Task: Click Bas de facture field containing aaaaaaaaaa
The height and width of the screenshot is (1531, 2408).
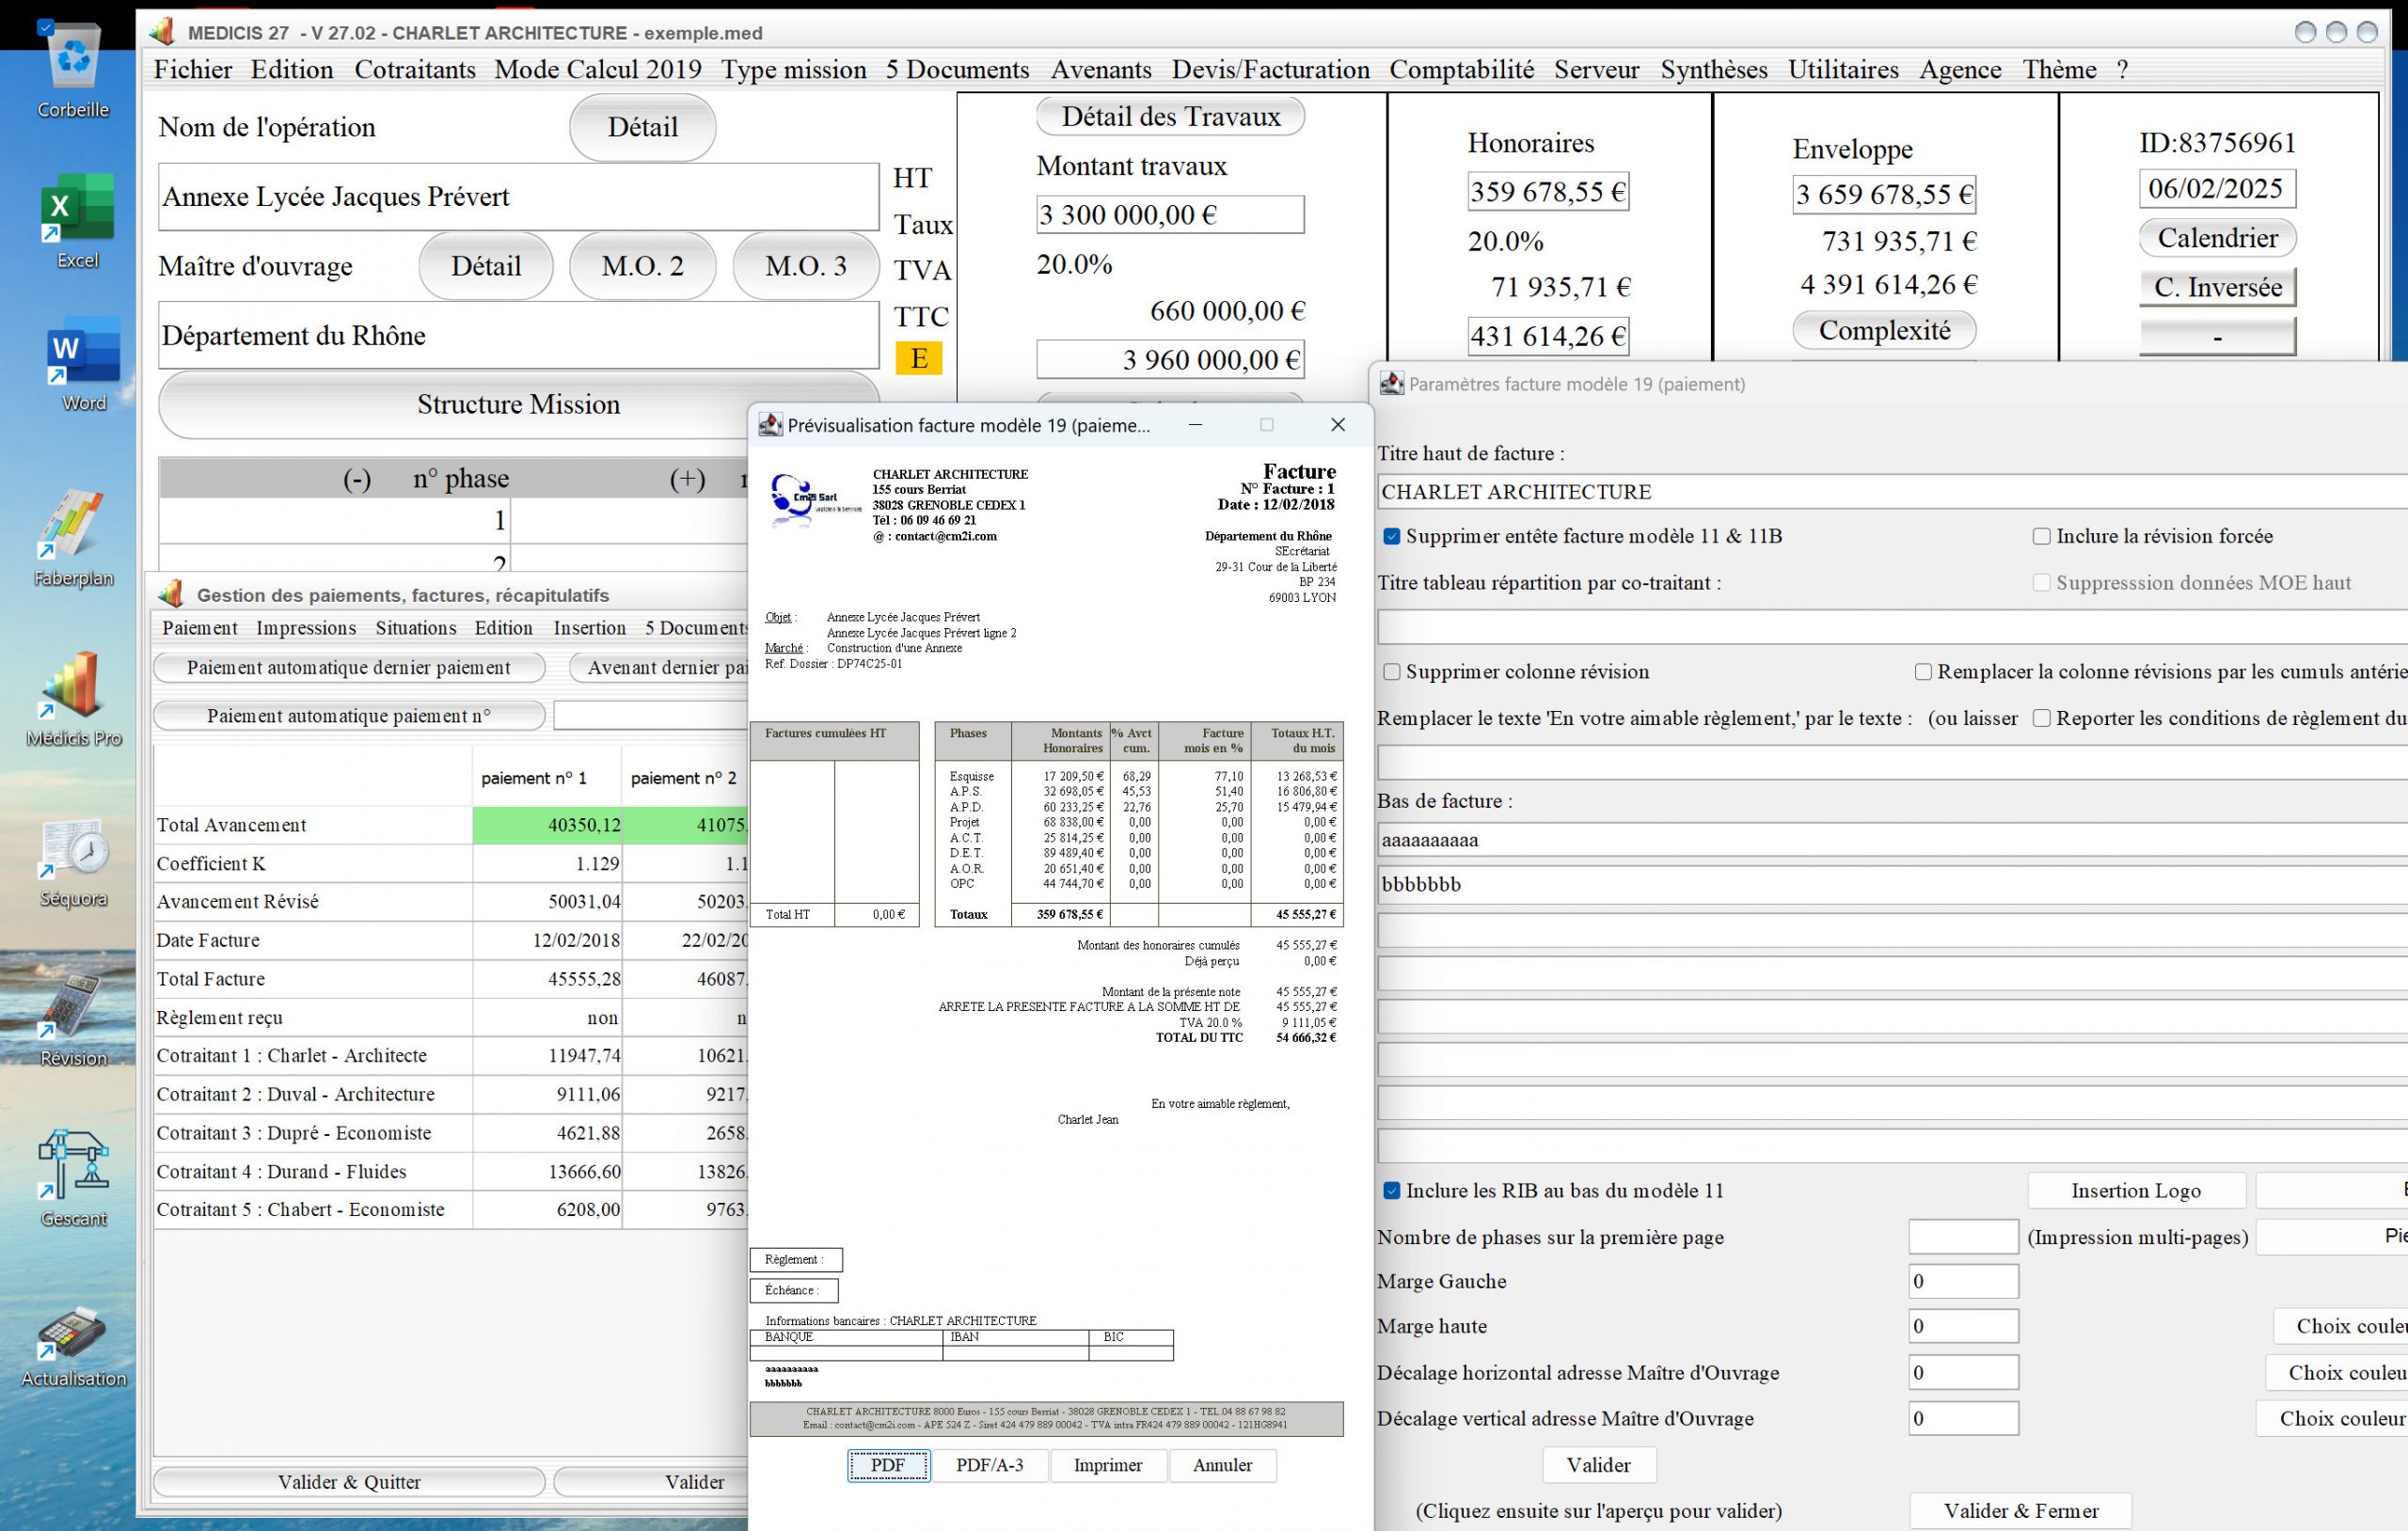Action: point(1892,840)
